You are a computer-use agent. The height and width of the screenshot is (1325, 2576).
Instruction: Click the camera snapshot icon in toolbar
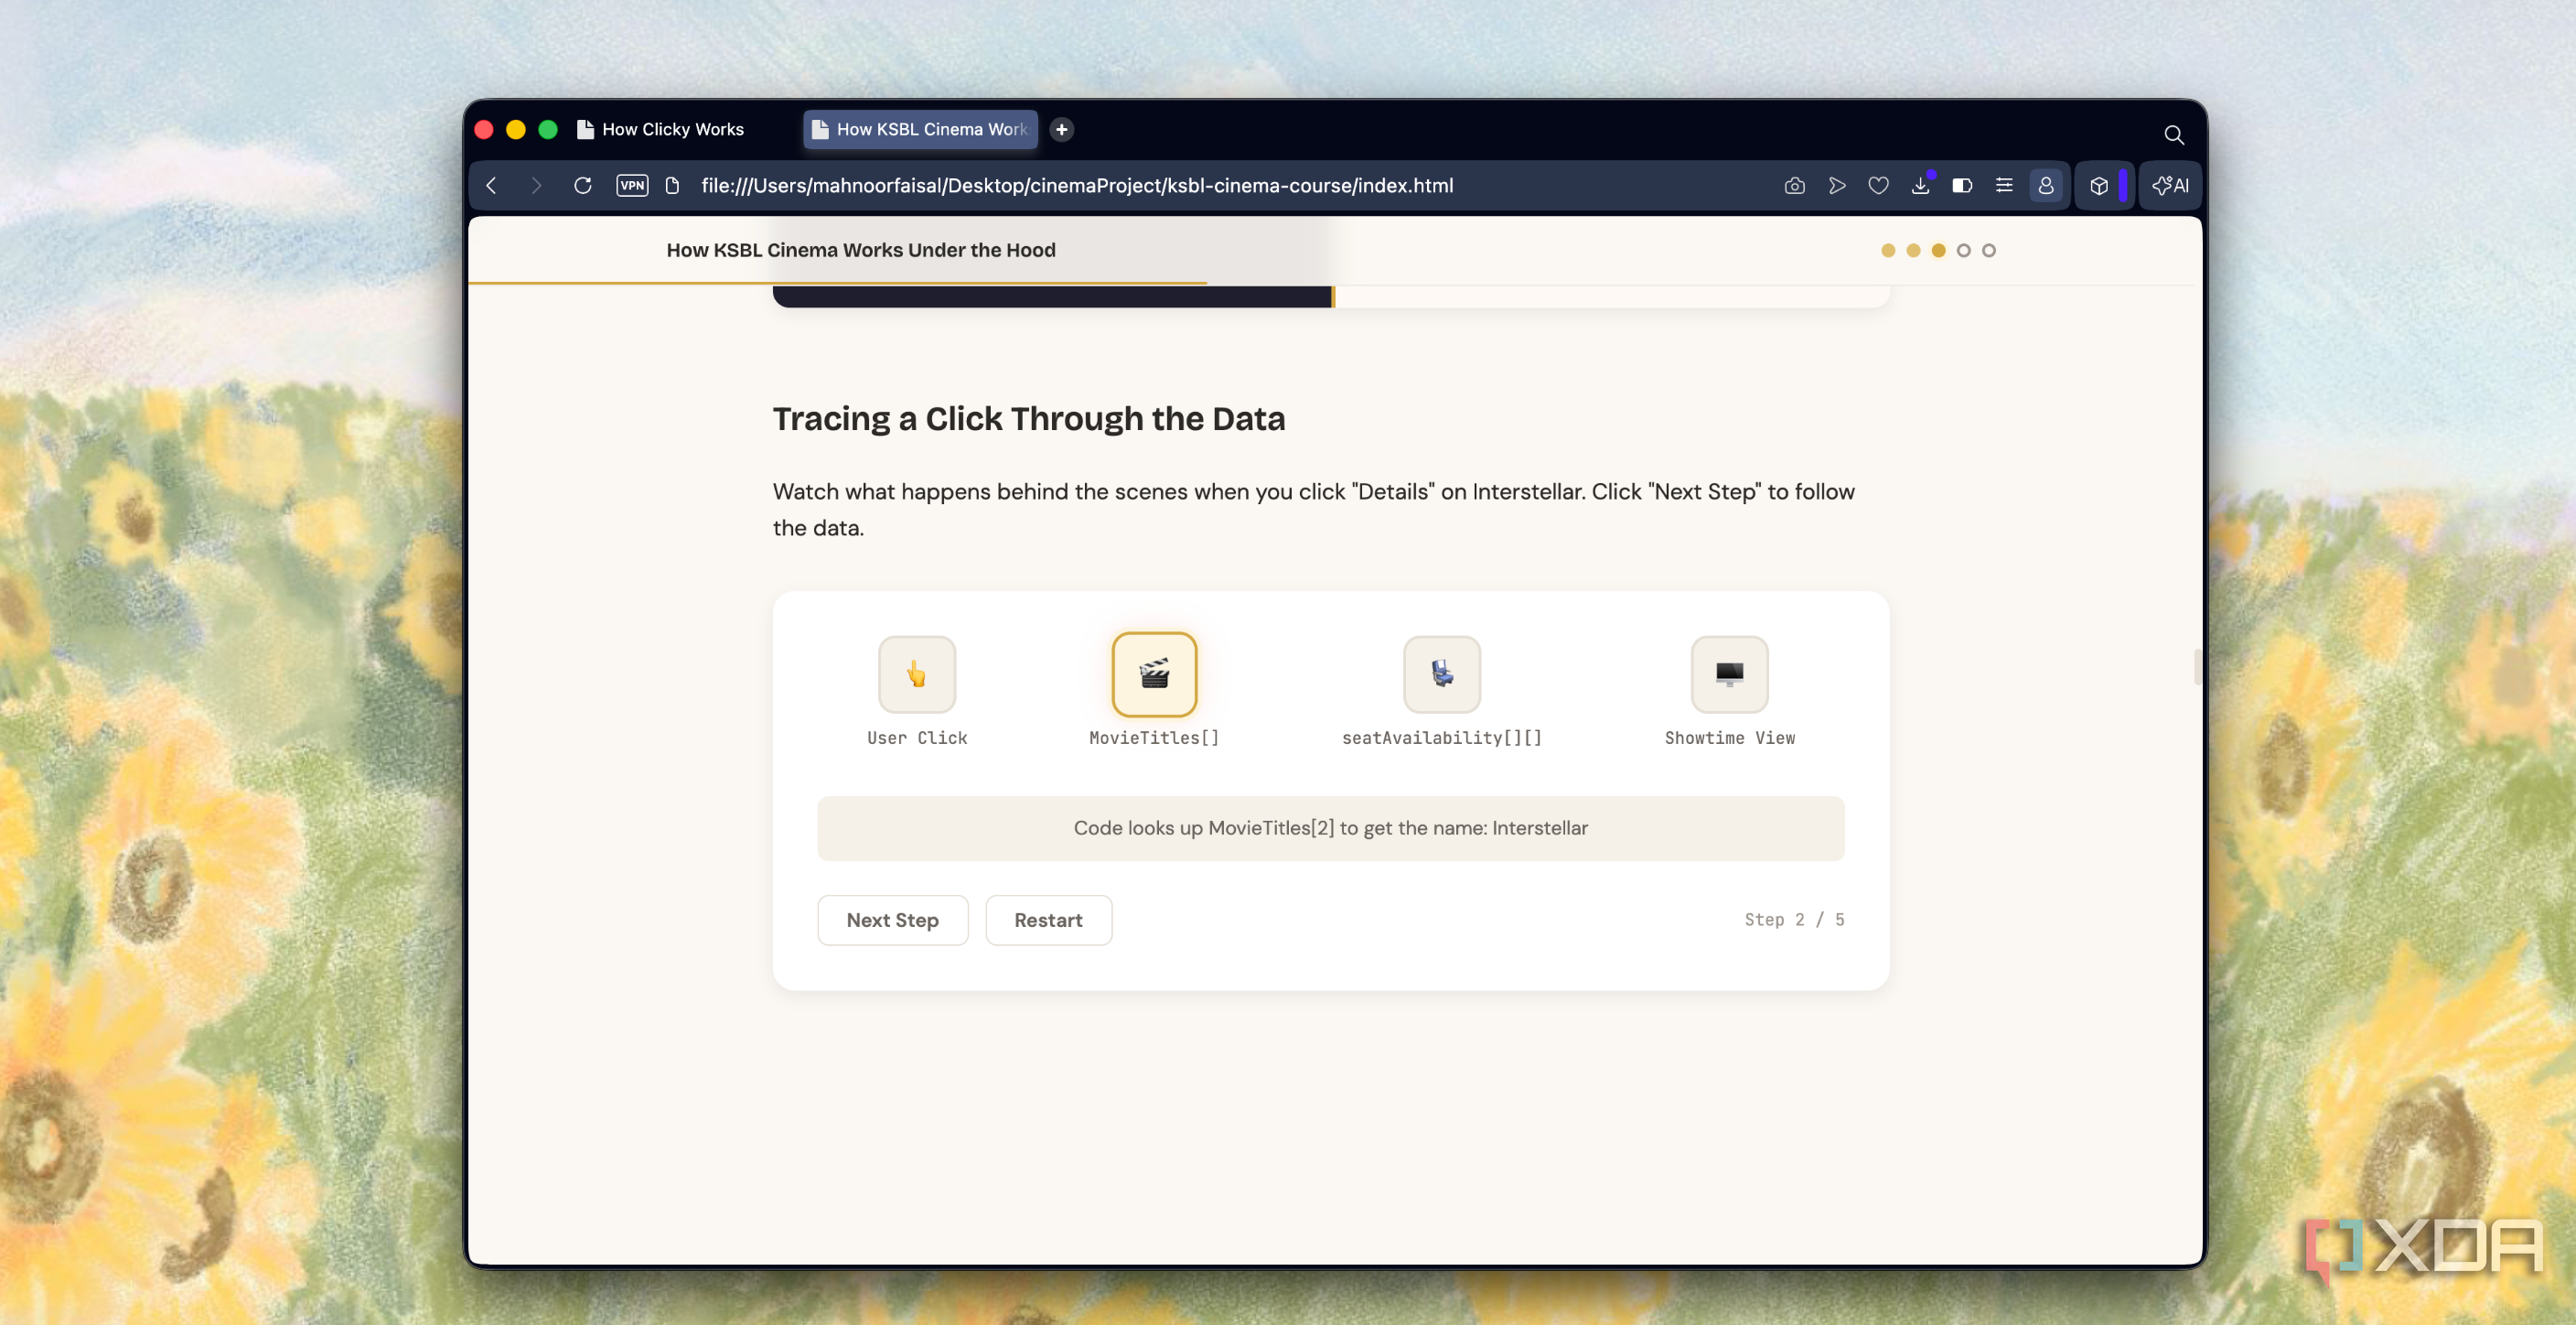point(1794,185)
